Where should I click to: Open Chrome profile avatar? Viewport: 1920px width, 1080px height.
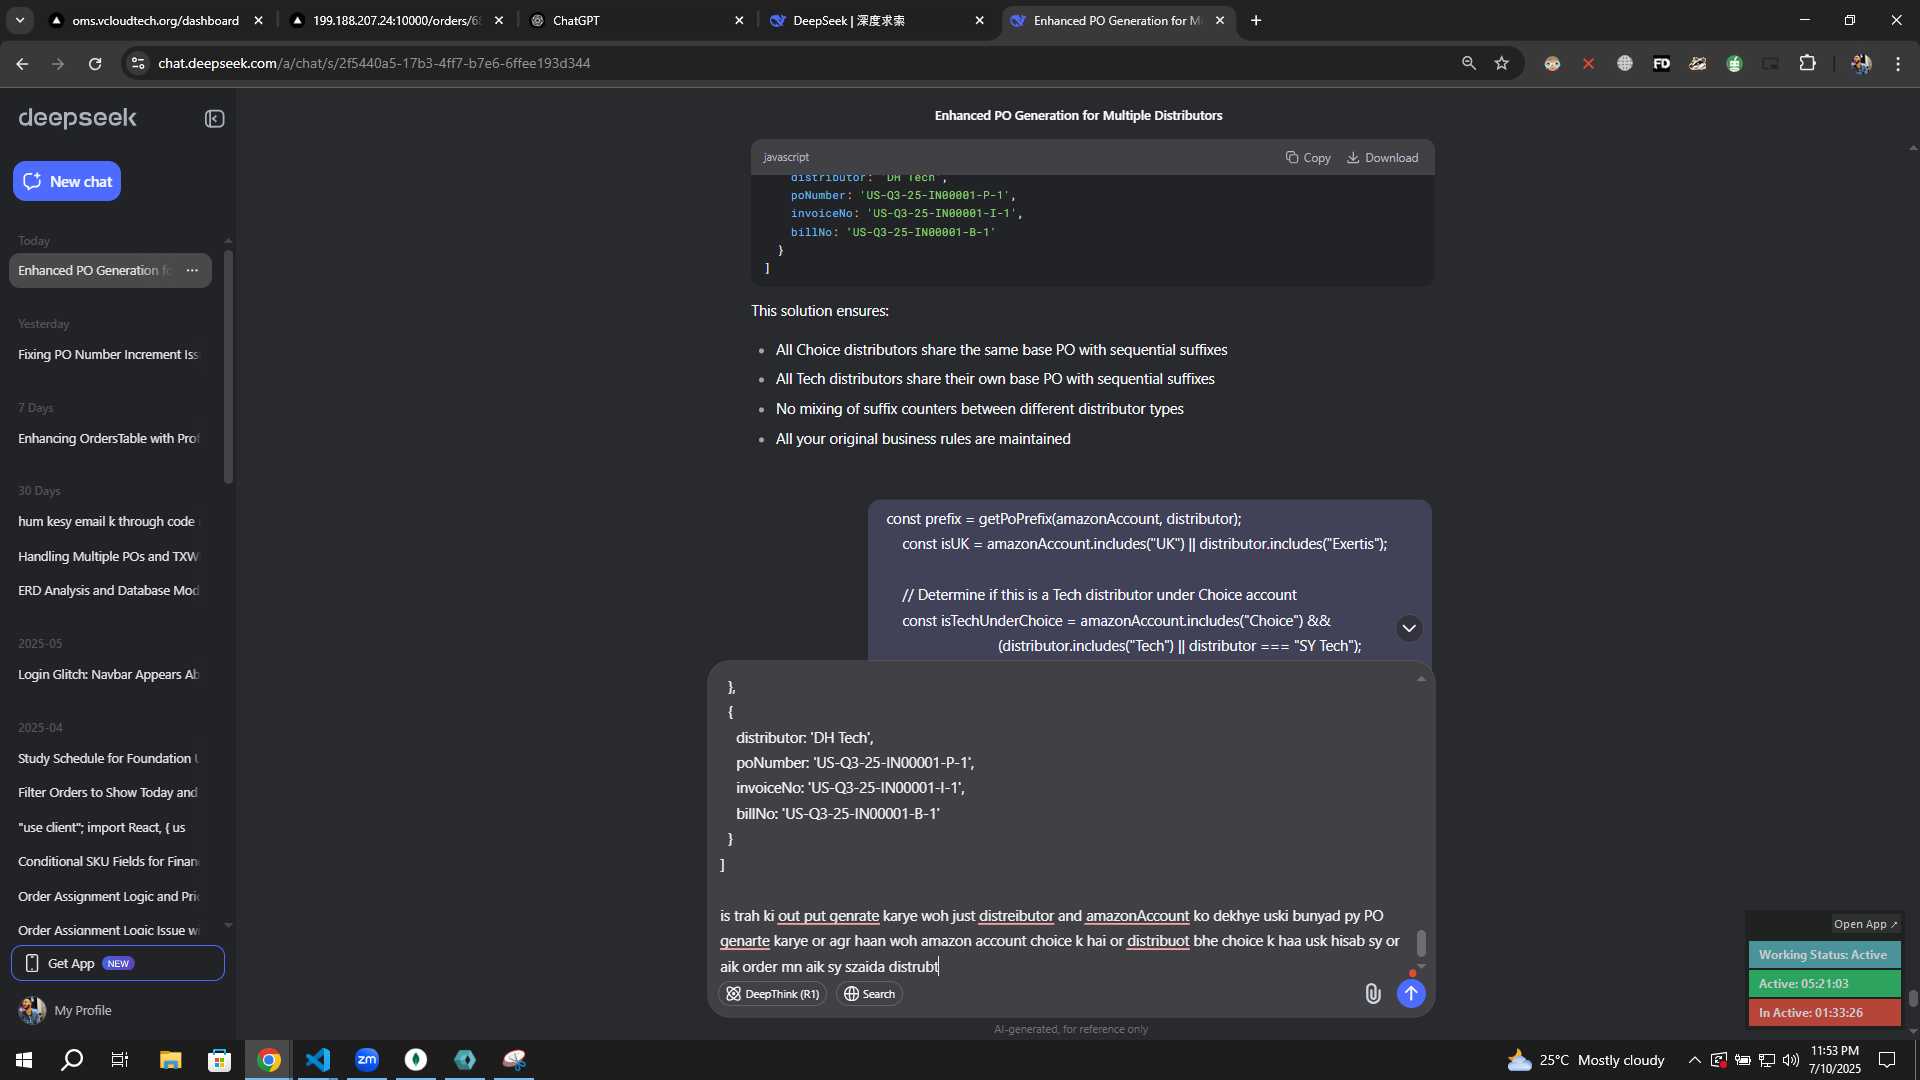(1860, 63)
